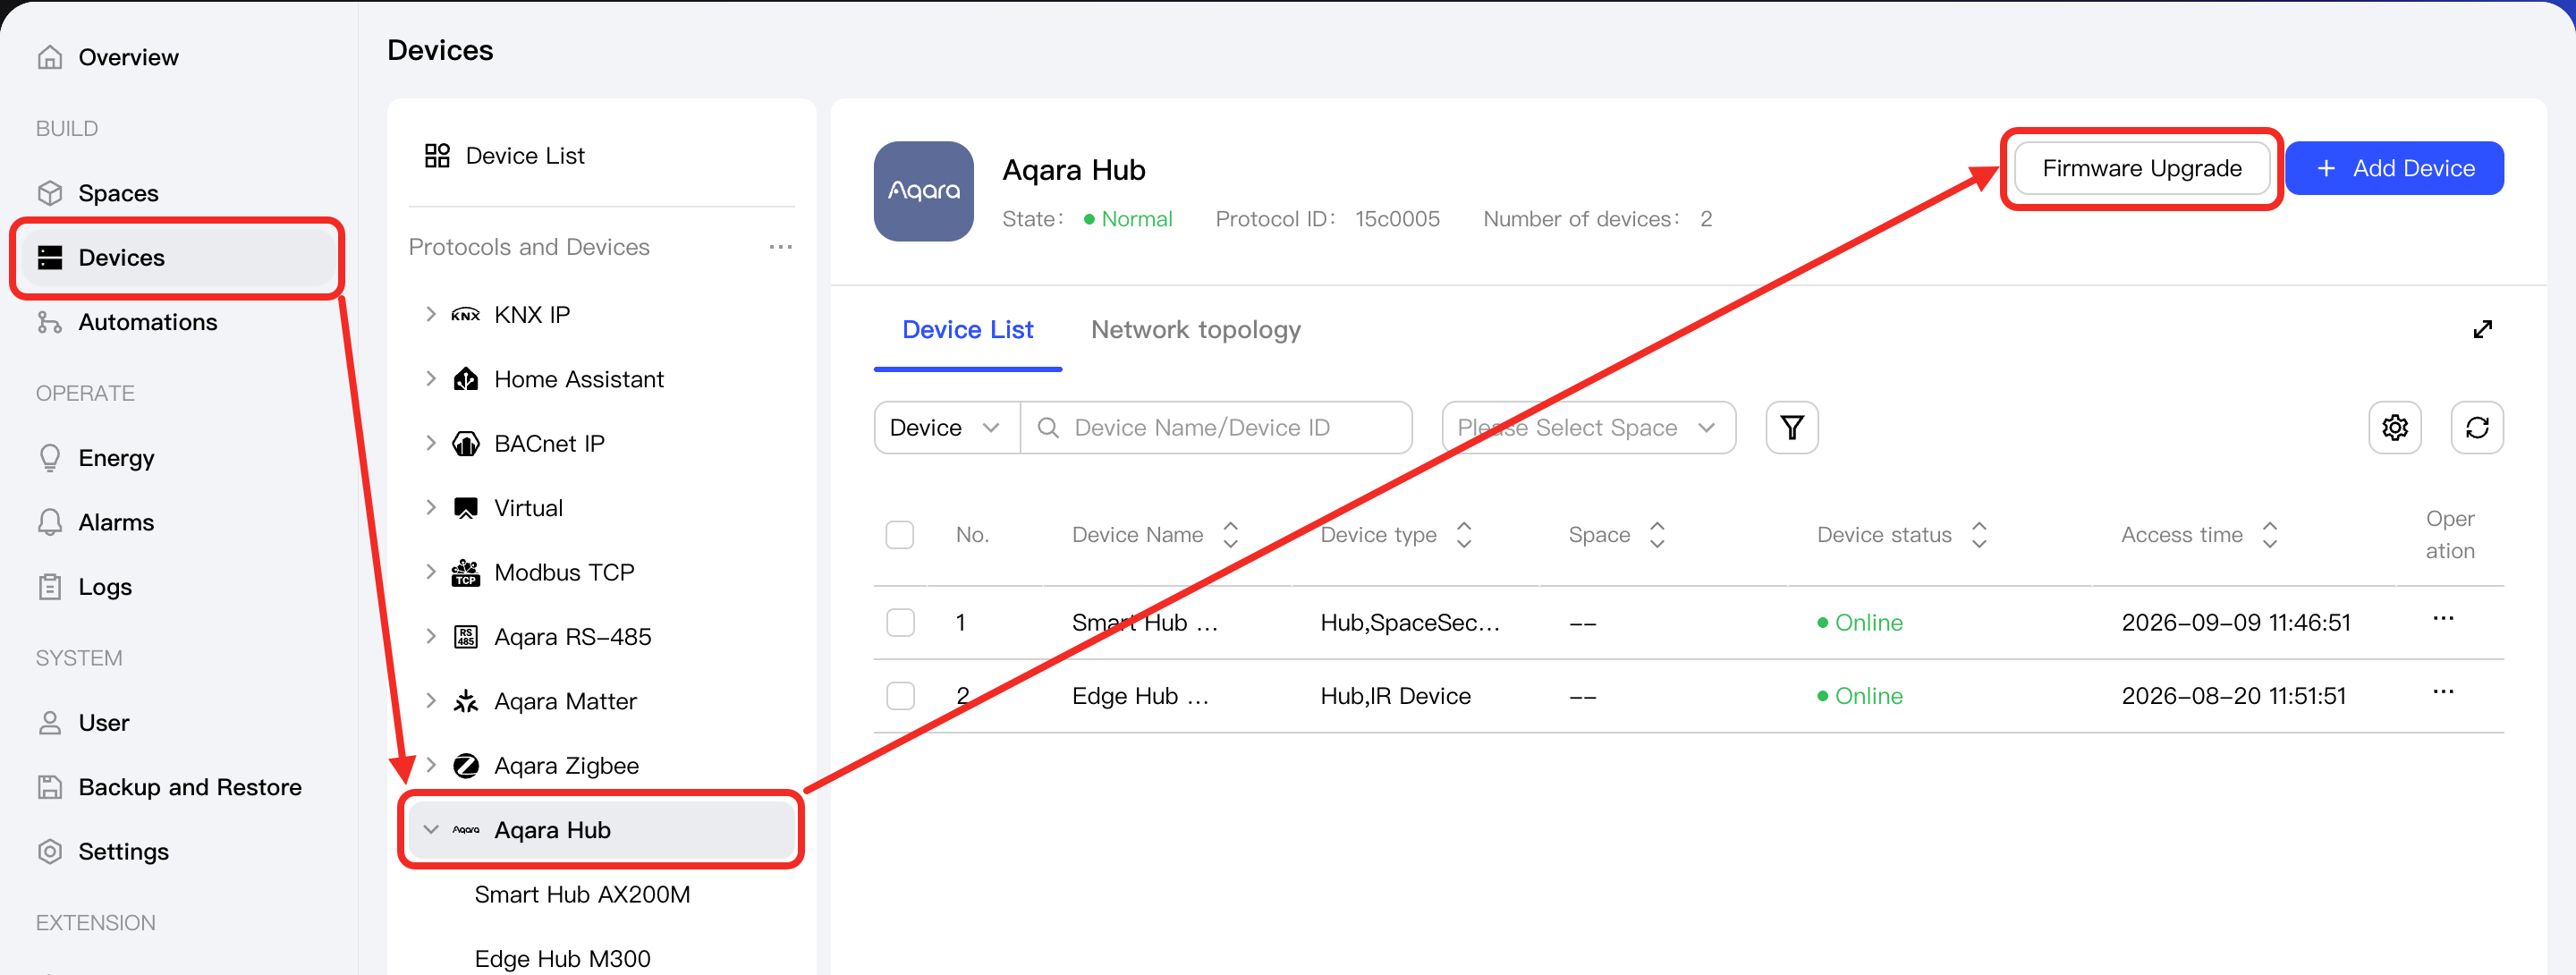Image resolution: width=2576 pixels, height=975 pixels.
Task: Switch to the Network topology tab
Action: point(1196,330)
